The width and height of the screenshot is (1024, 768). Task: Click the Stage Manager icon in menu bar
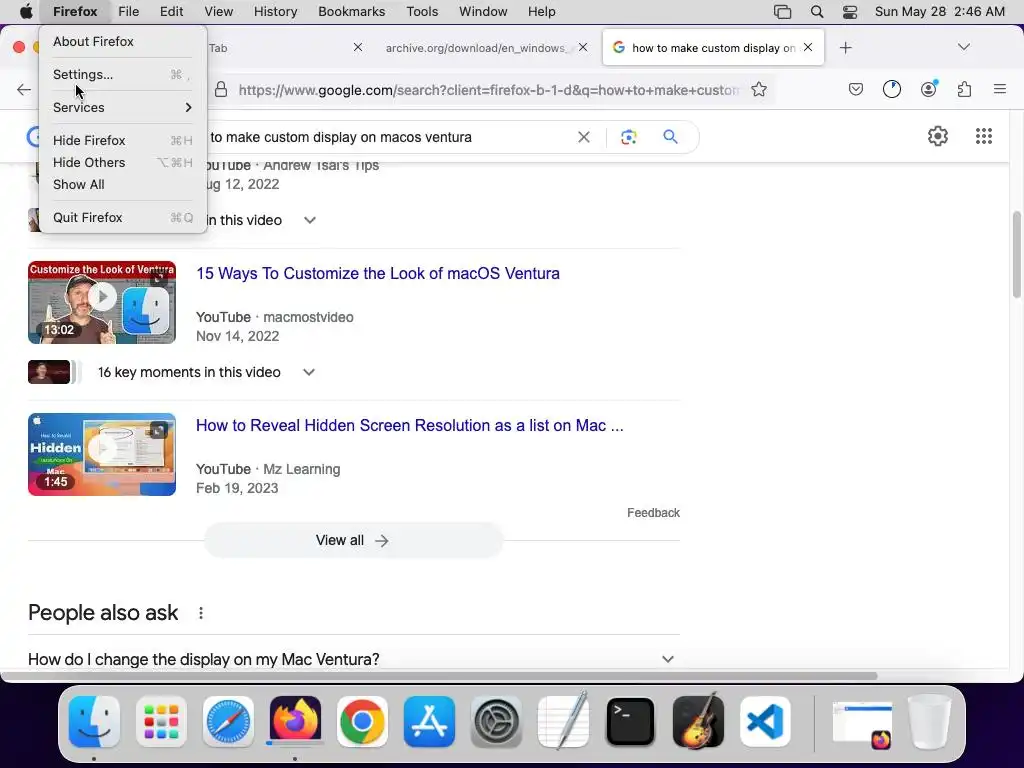(782, 12)
